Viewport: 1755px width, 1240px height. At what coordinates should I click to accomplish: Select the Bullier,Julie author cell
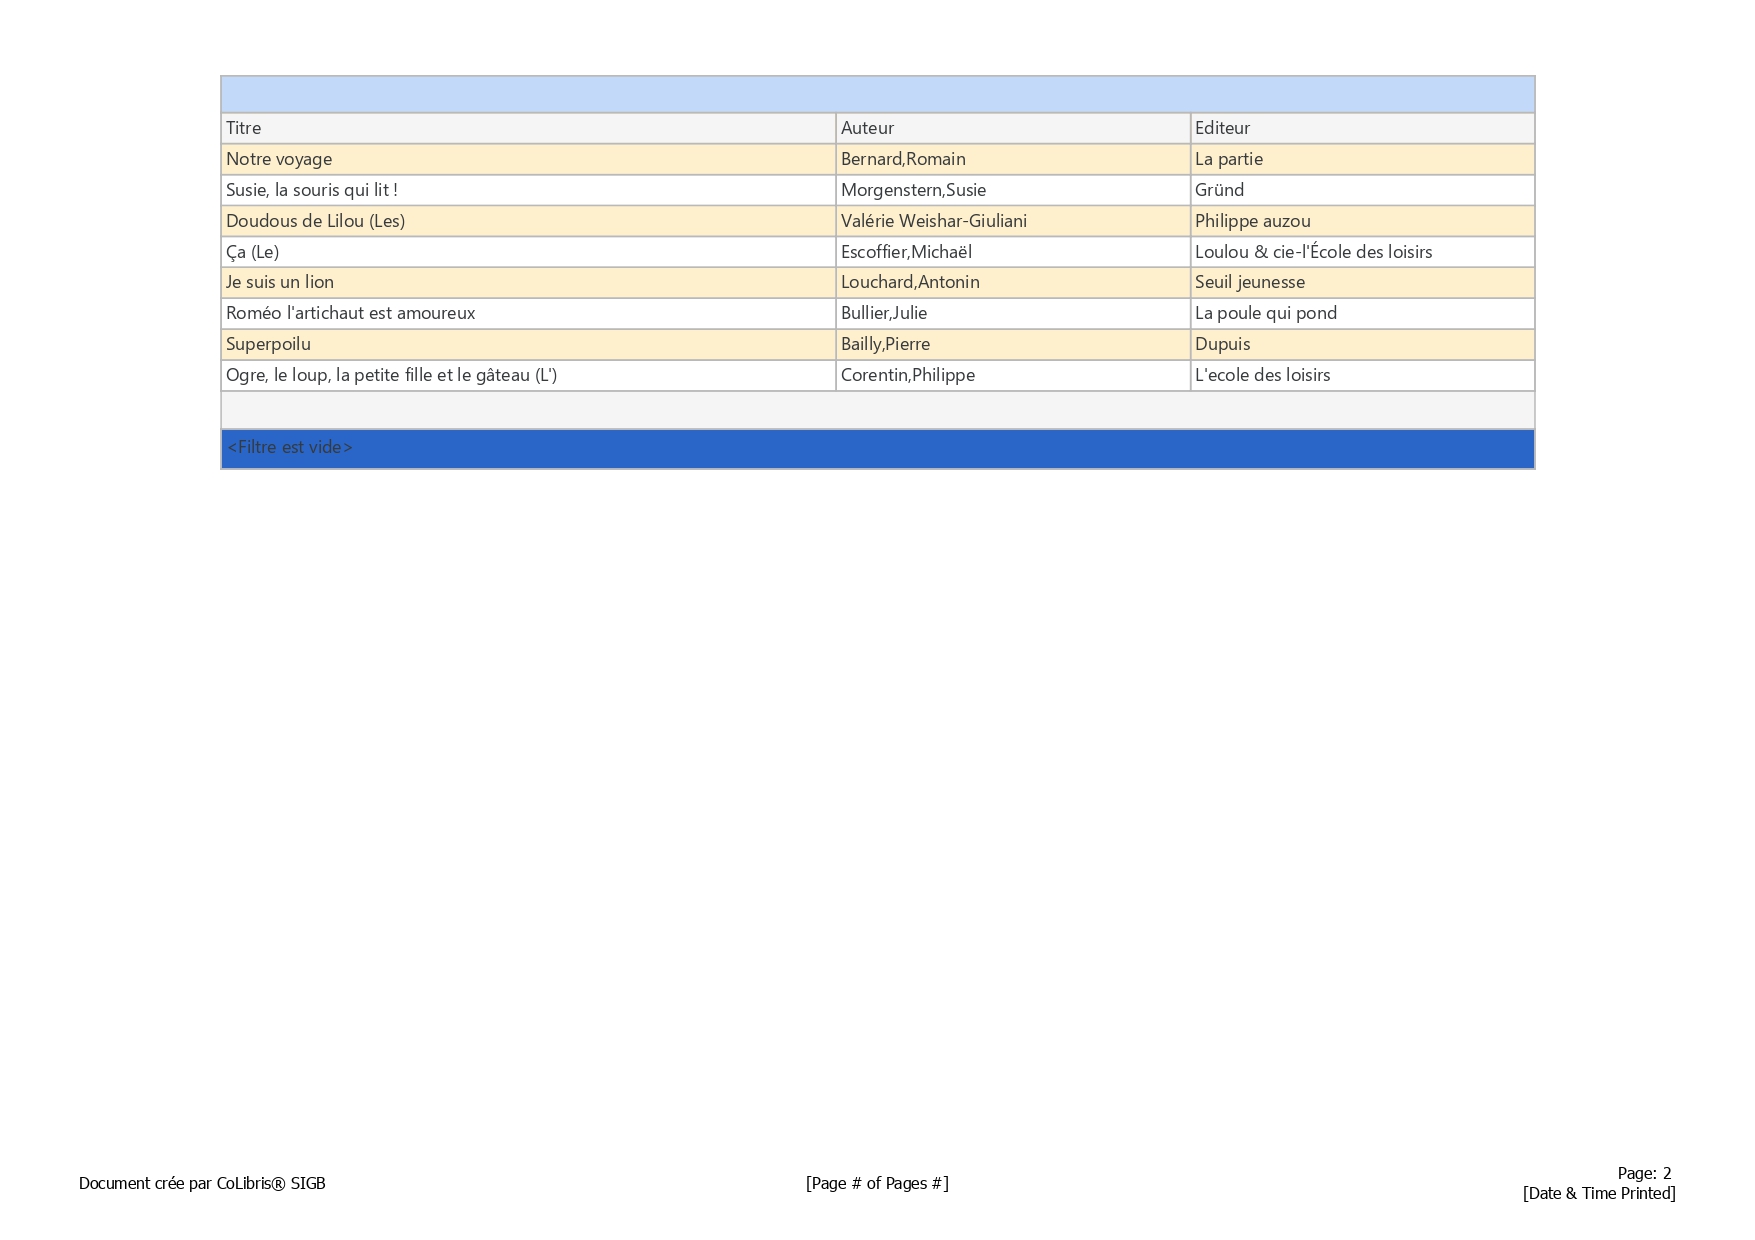1013,313
